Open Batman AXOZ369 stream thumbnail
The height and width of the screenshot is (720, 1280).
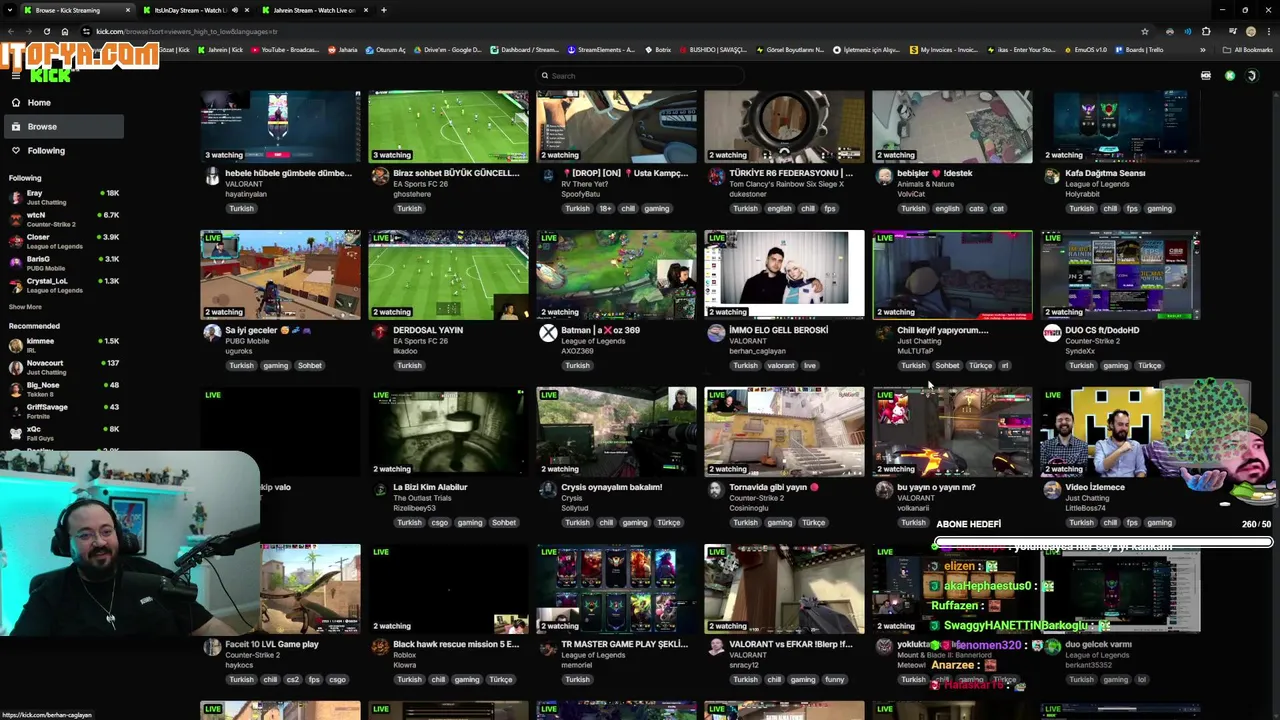click(x=616, y=275)
